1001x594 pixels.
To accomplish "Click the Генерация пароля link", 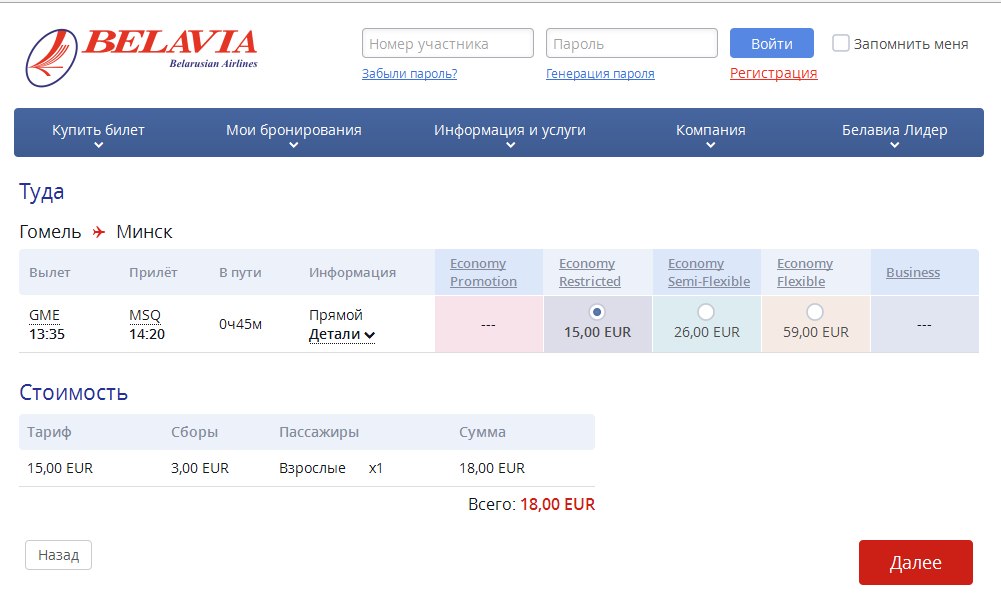I will tap(600, 73).
